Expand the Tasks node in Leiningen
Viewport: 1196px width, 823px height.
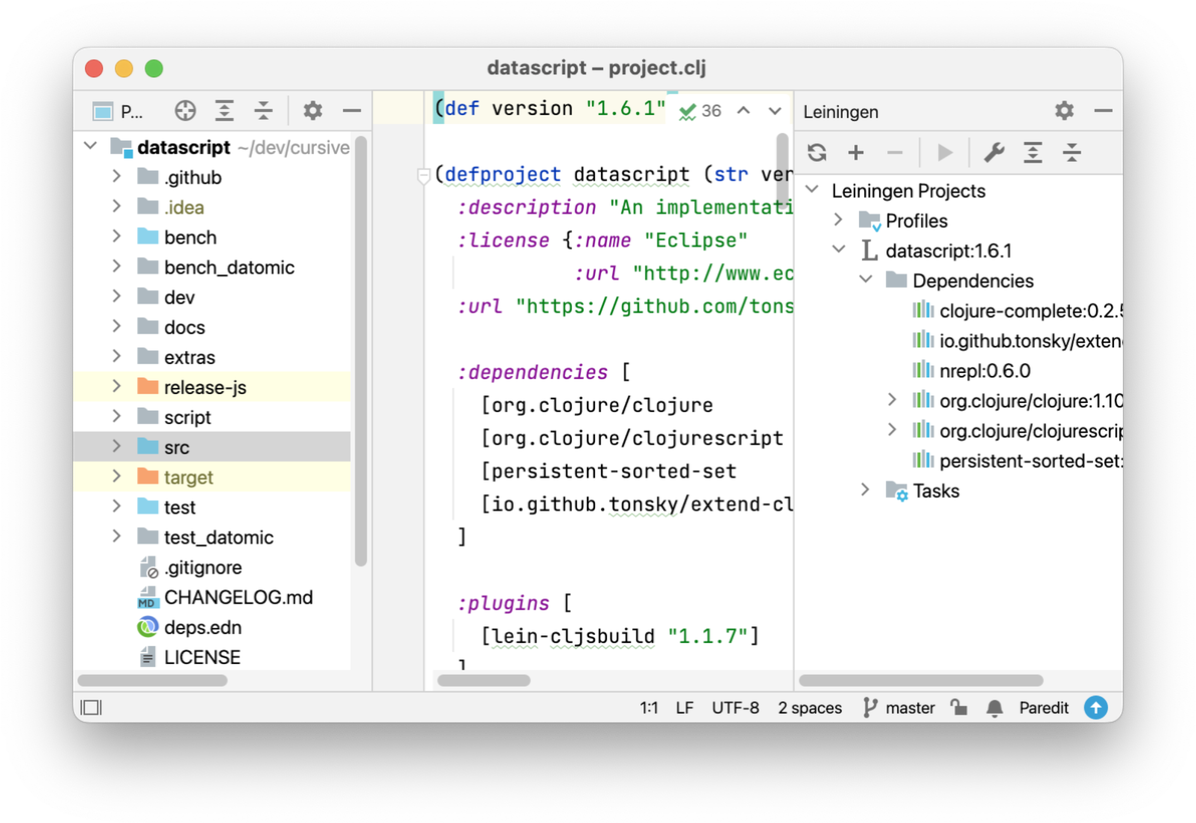tap(866, 490)
